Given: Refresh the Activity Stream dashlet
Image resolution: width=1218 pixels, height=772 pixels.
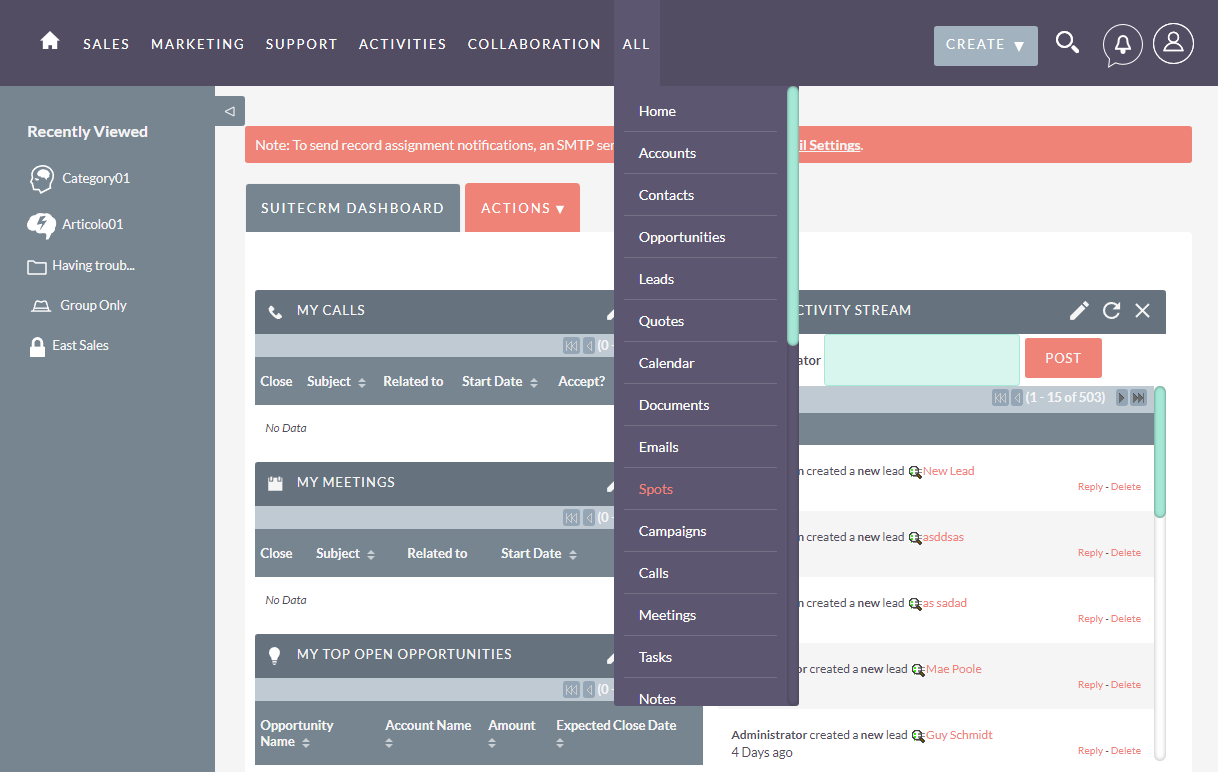Looking at the screenshot, I should (1111, 311).
